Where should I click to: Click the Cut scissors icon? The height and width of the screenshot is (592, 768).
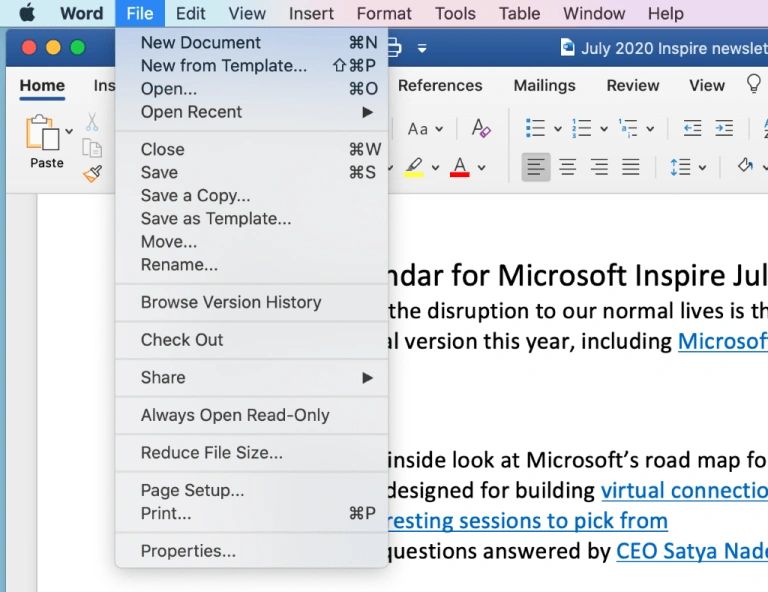(x=92, y=122)
